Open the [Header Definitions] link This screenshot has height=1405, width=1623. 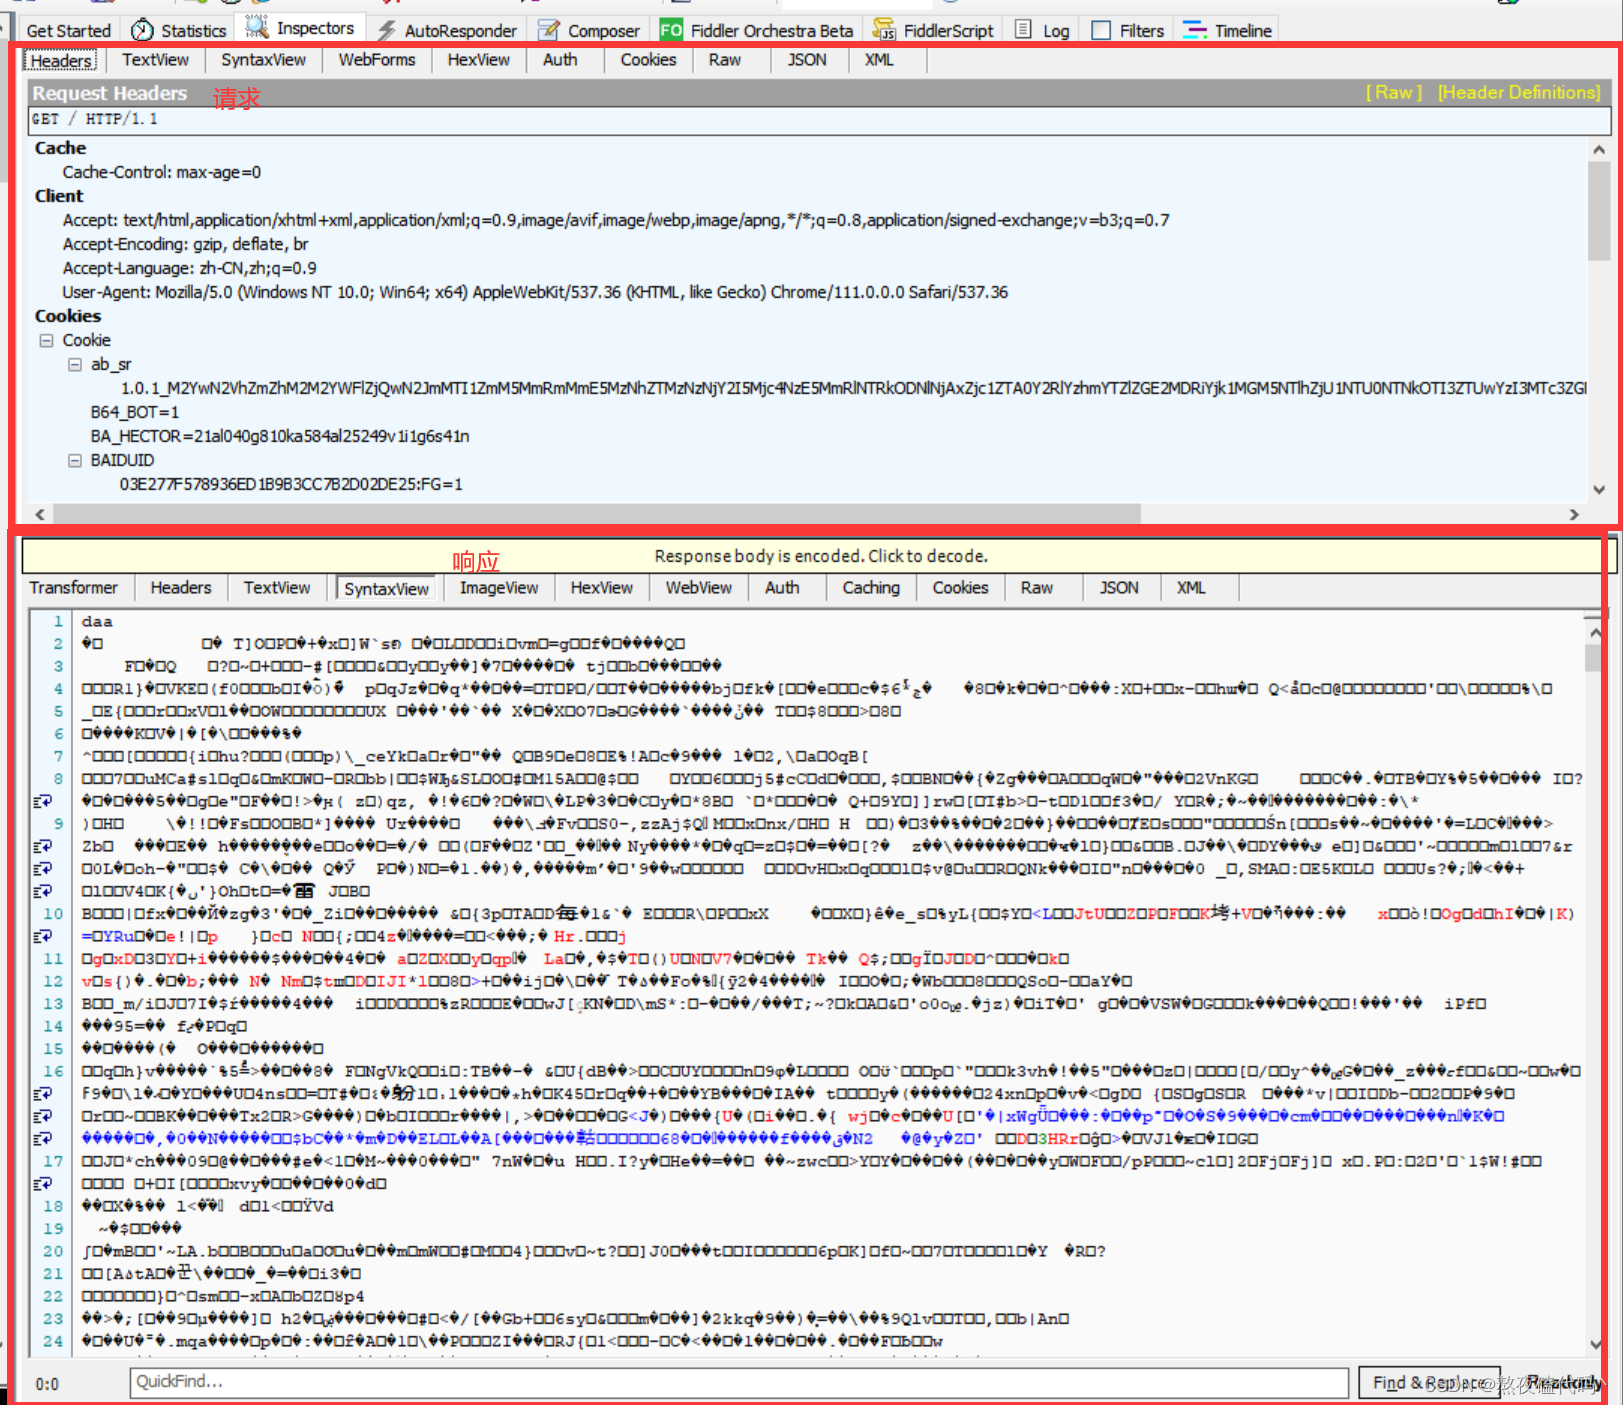pyautogui.click(x=1519, y=93)
